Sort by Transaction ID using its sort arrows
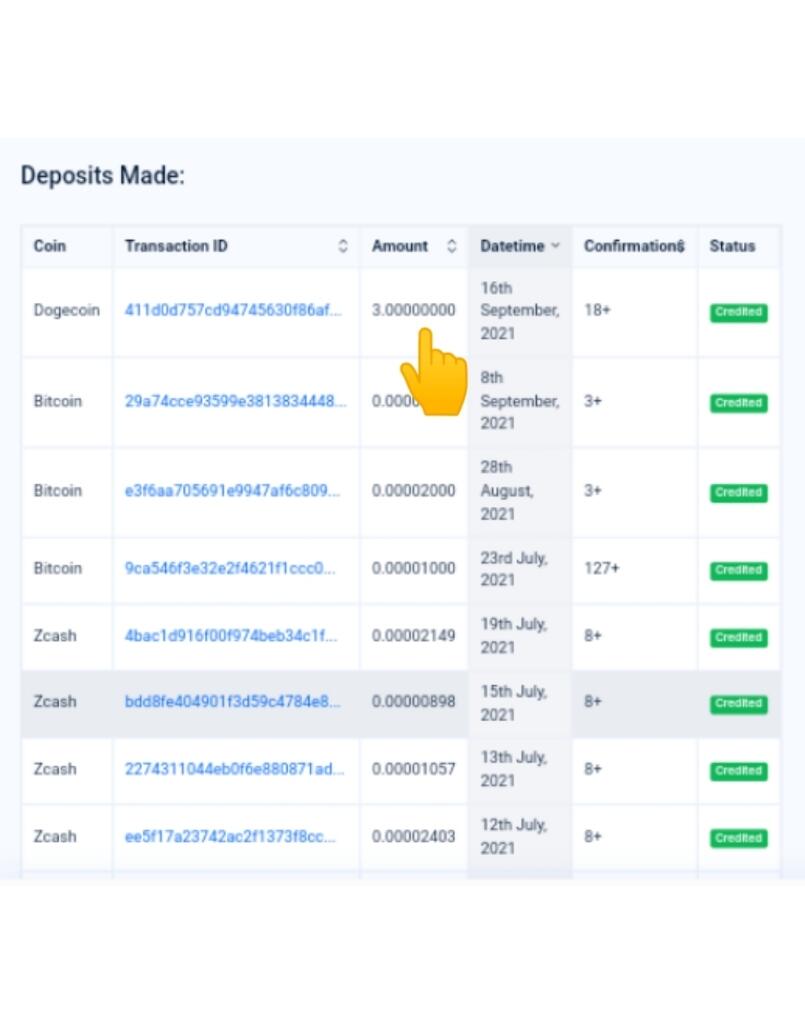805x1024 pixels. [x=343, y=246]
